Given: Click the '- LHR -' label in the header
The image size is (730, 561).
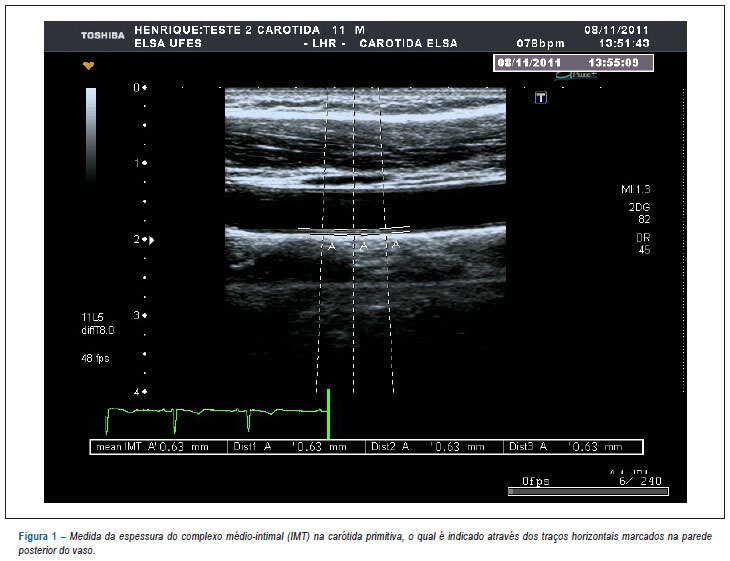Looking at the screenshot, I should (x=324, y=43).
